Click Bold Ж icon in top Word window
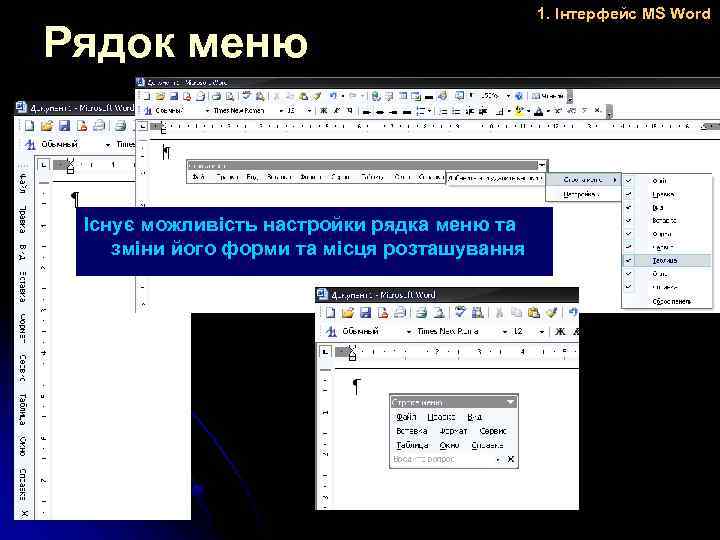720x540 pixels. [324, 111]
